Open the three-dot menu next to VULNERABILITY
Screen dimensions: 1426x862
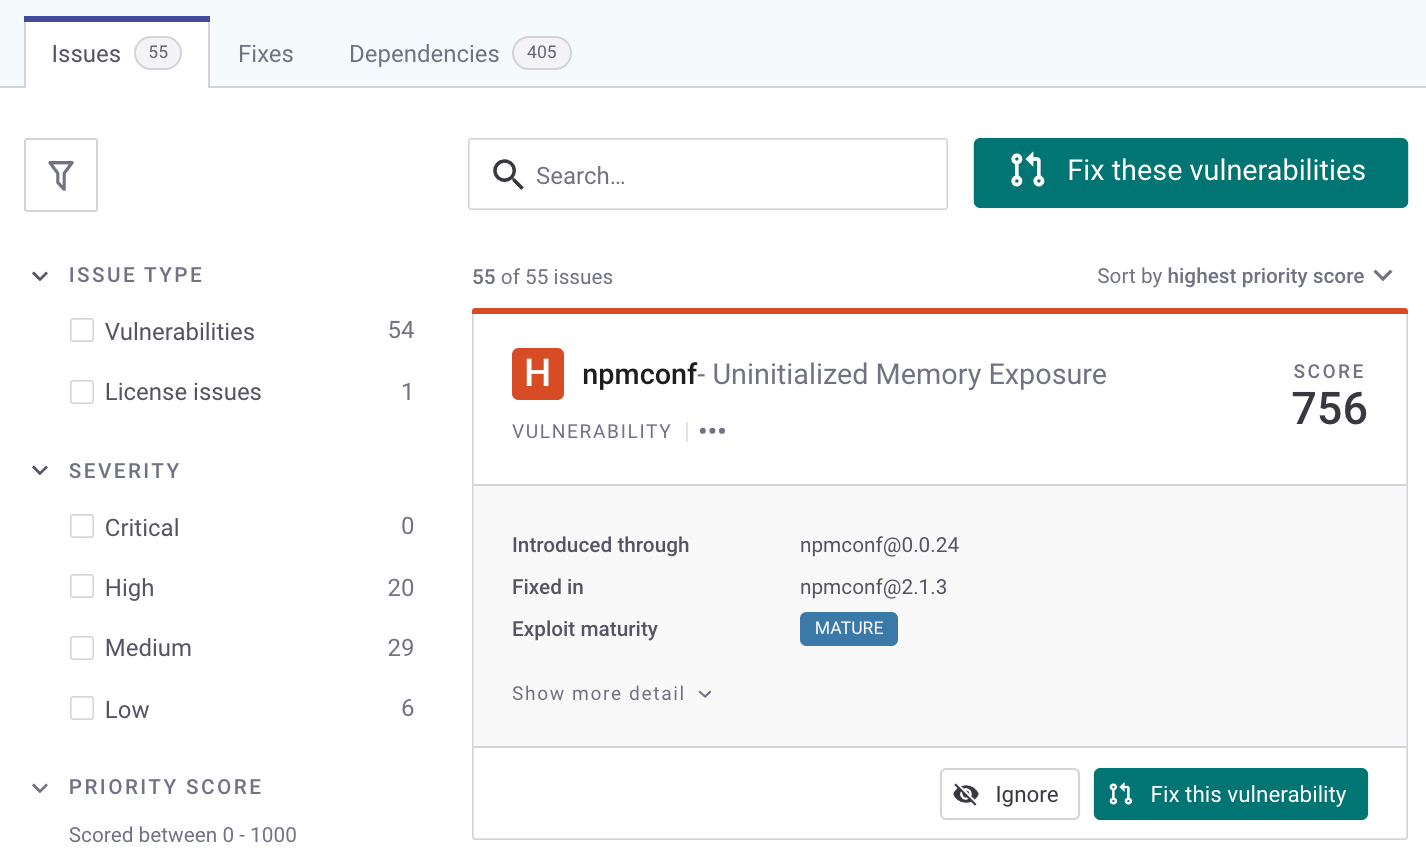point(712,430)
